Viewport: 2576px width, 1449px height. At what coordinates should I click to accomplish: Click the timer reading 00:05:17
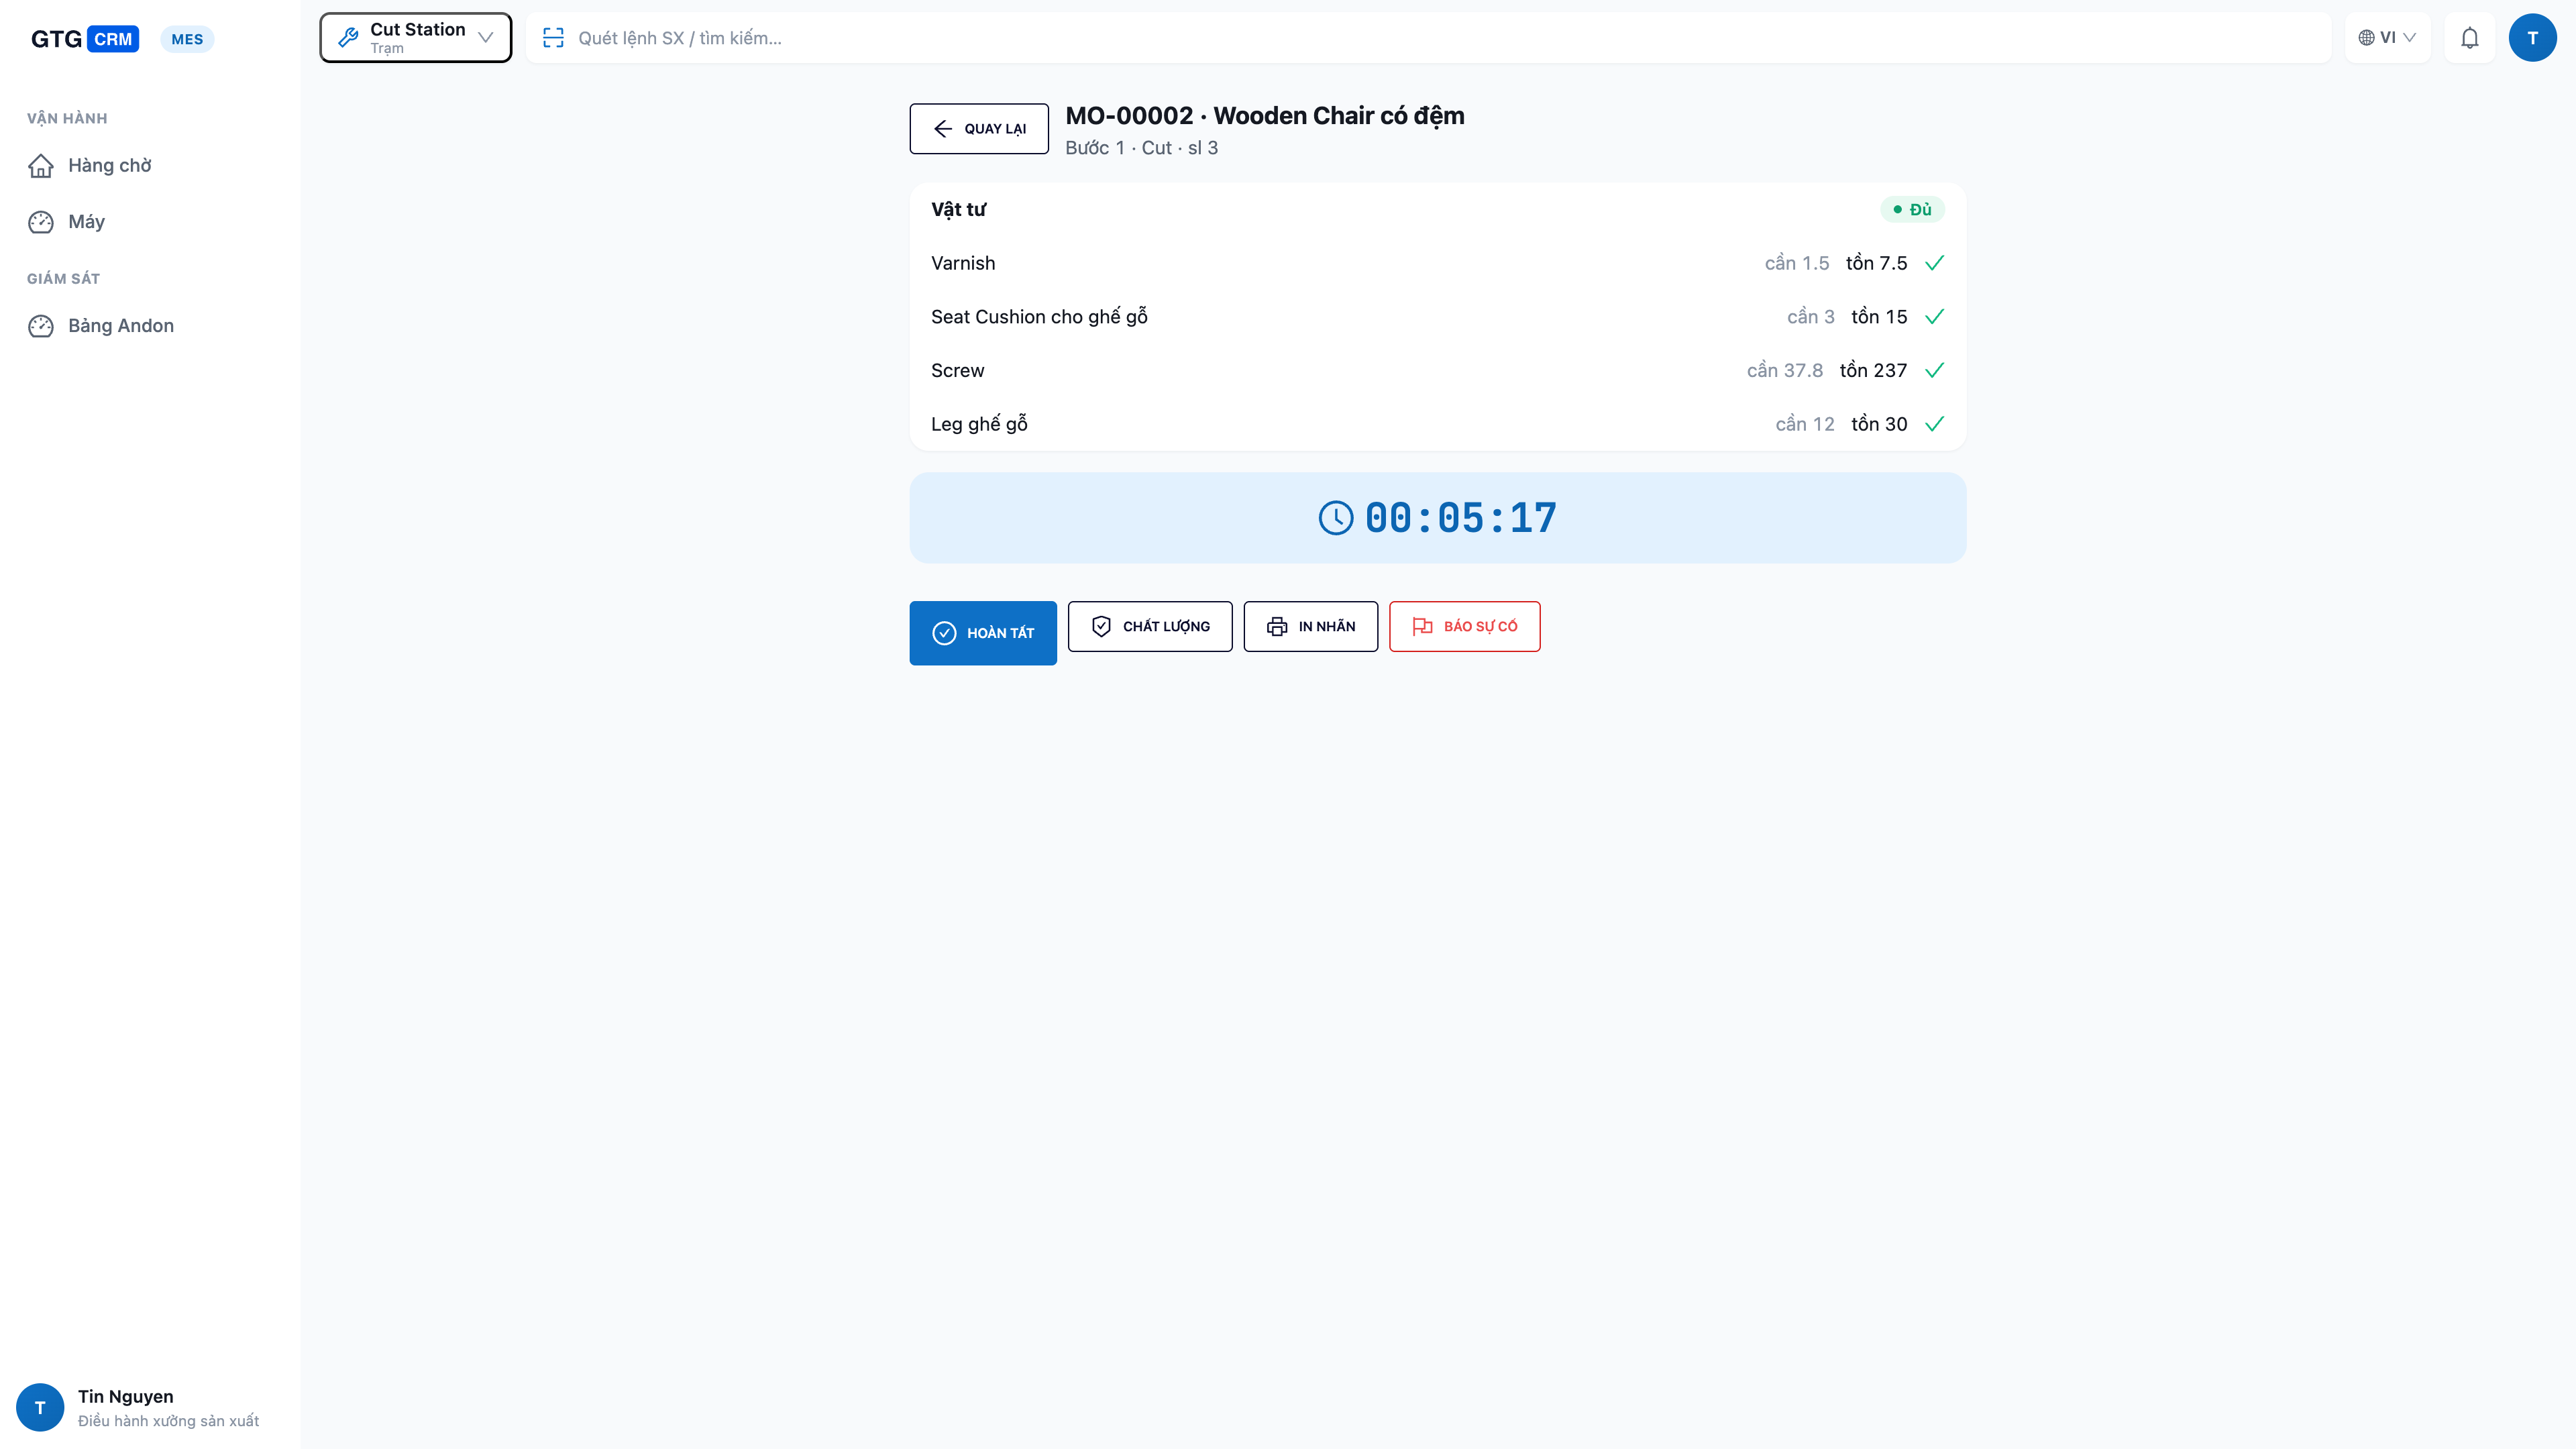[x=1460, y=518]
